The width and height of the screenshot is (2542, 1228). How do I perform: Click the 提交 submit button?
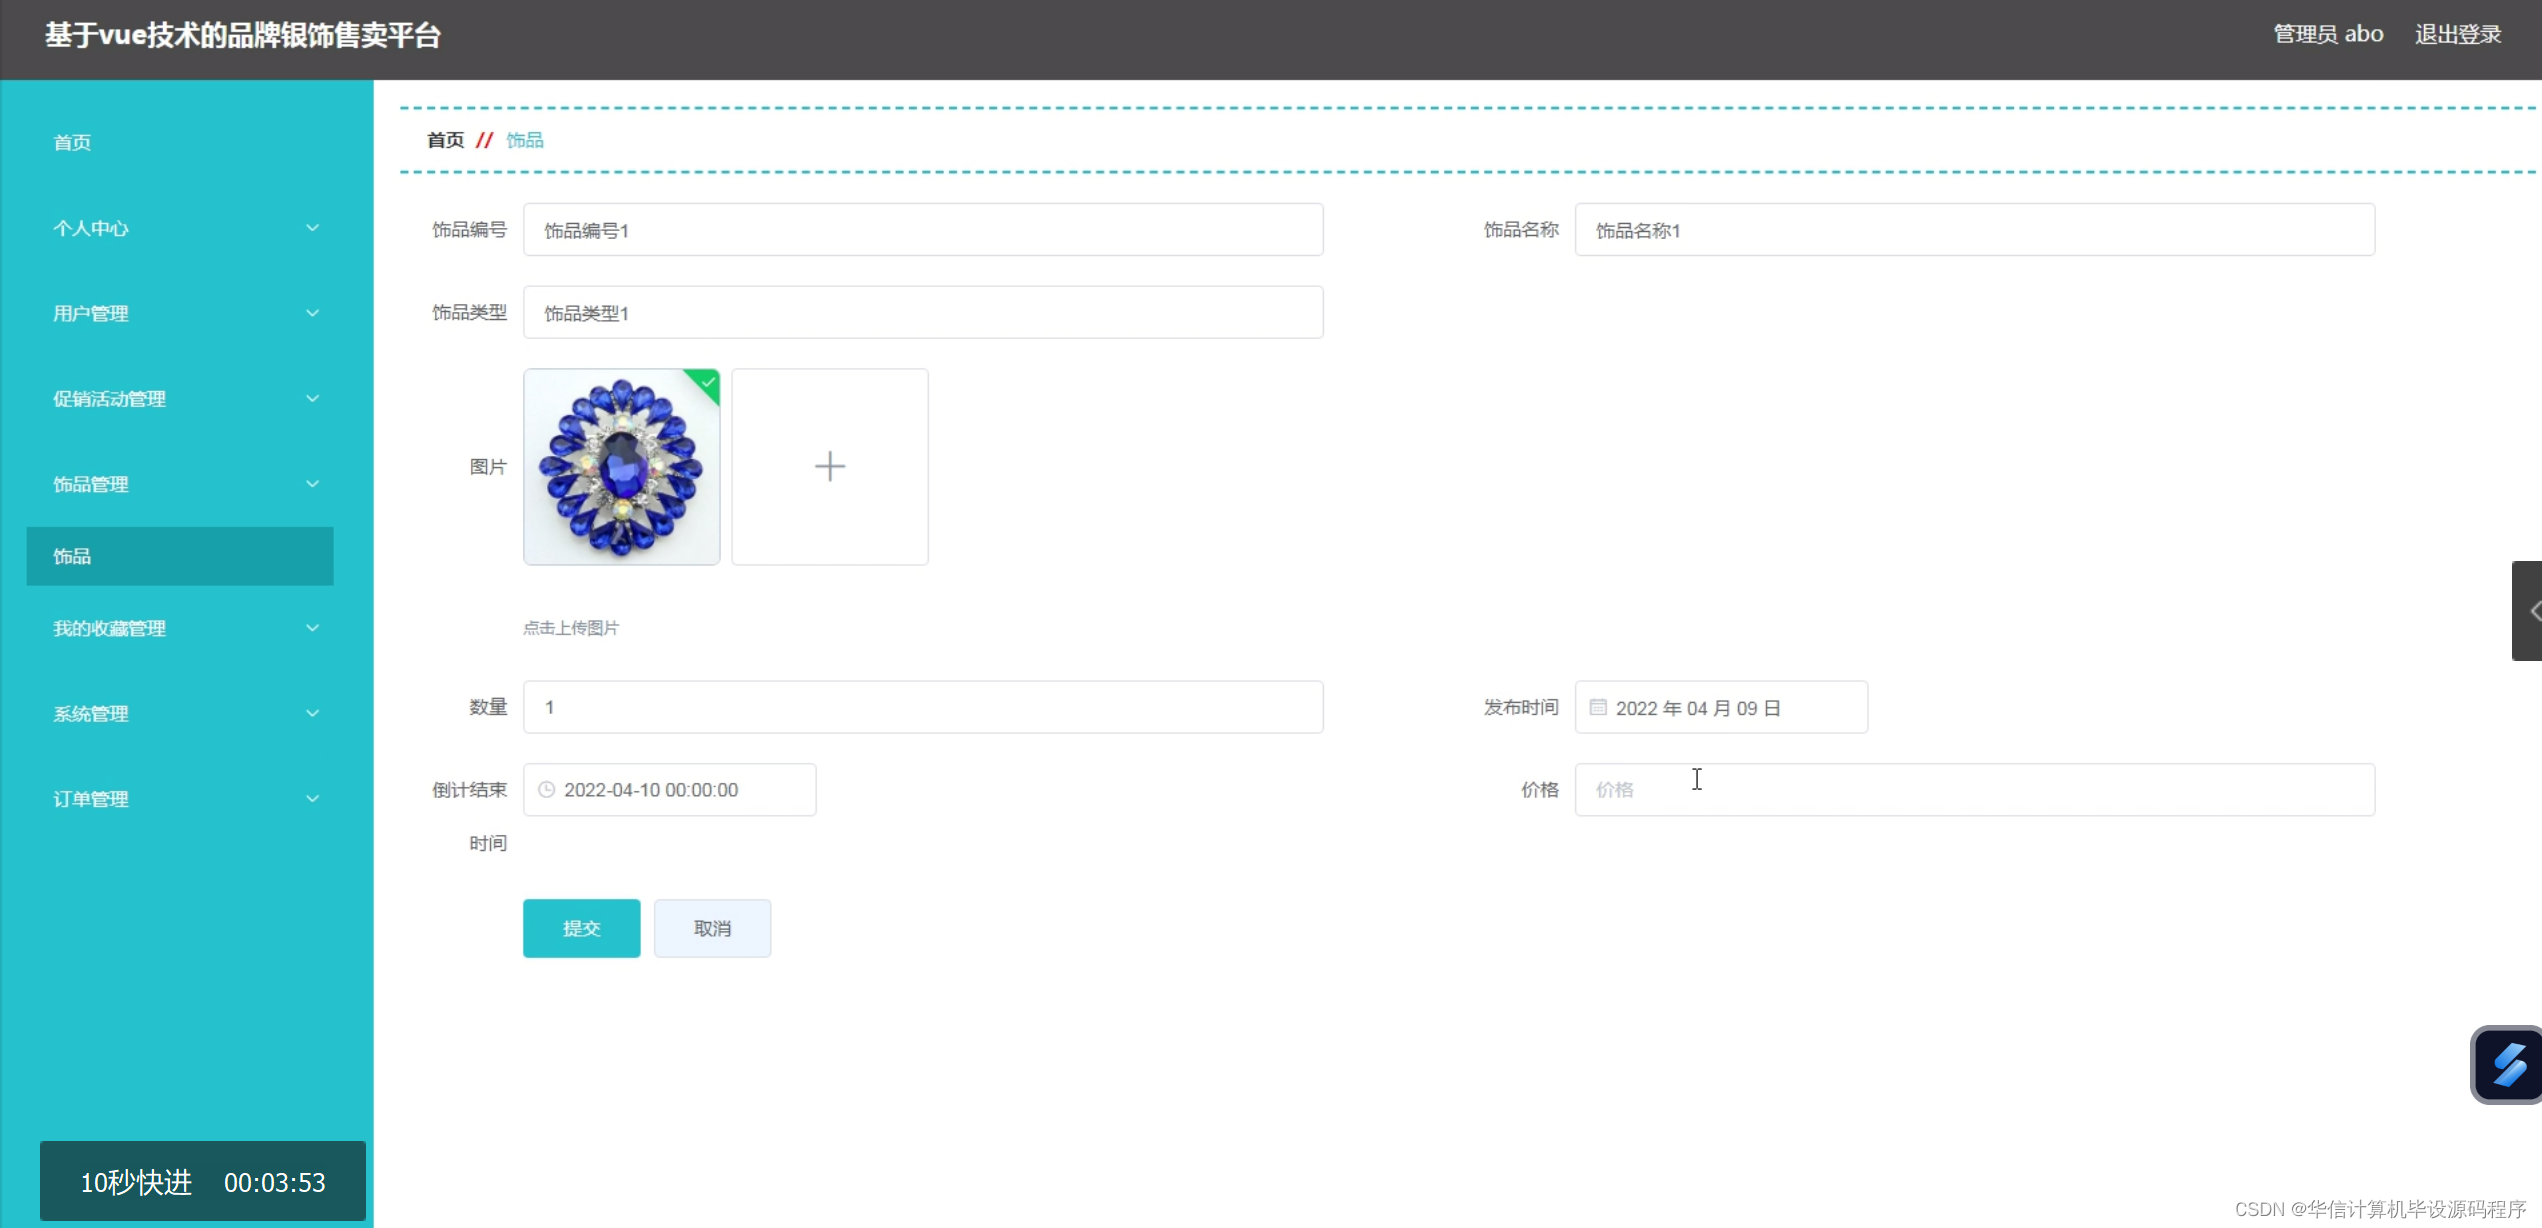point(581,928)
